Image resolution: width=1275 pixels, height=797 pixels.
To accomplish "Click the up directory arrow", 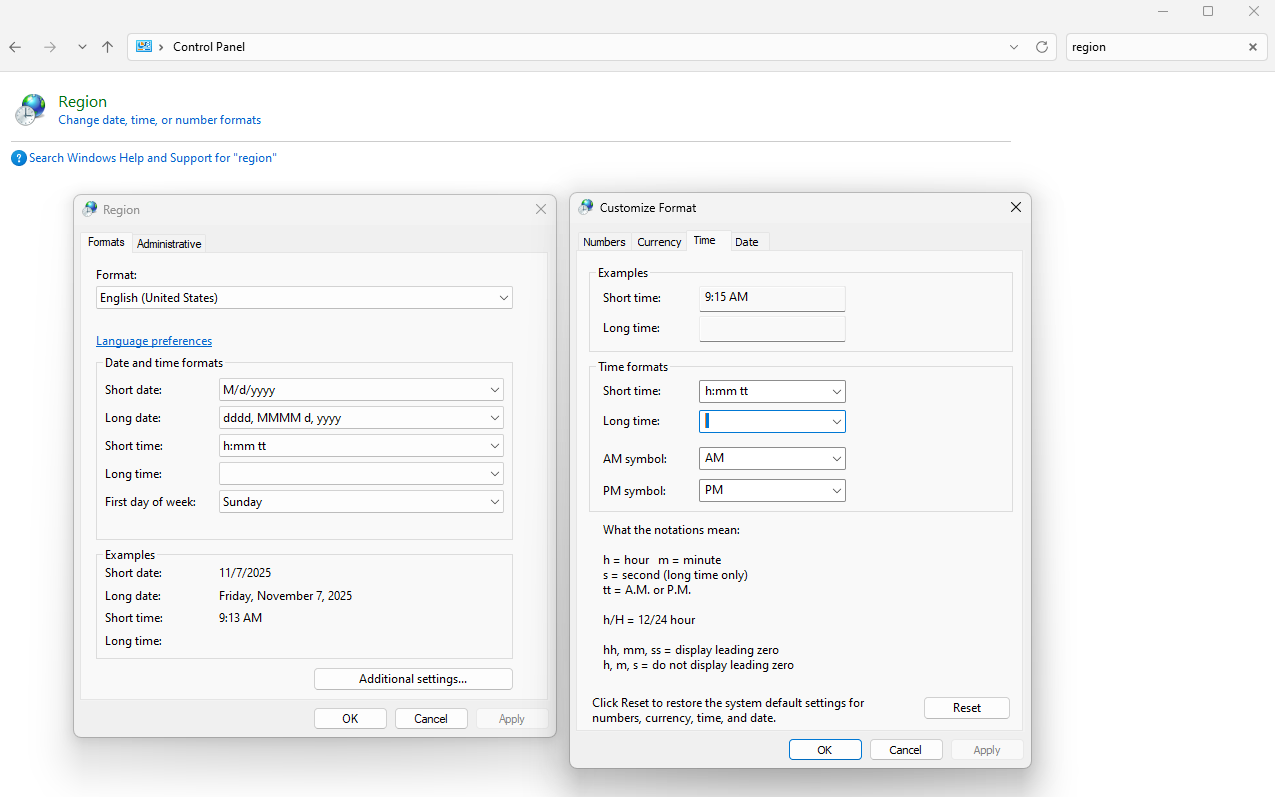I will 108,47.
